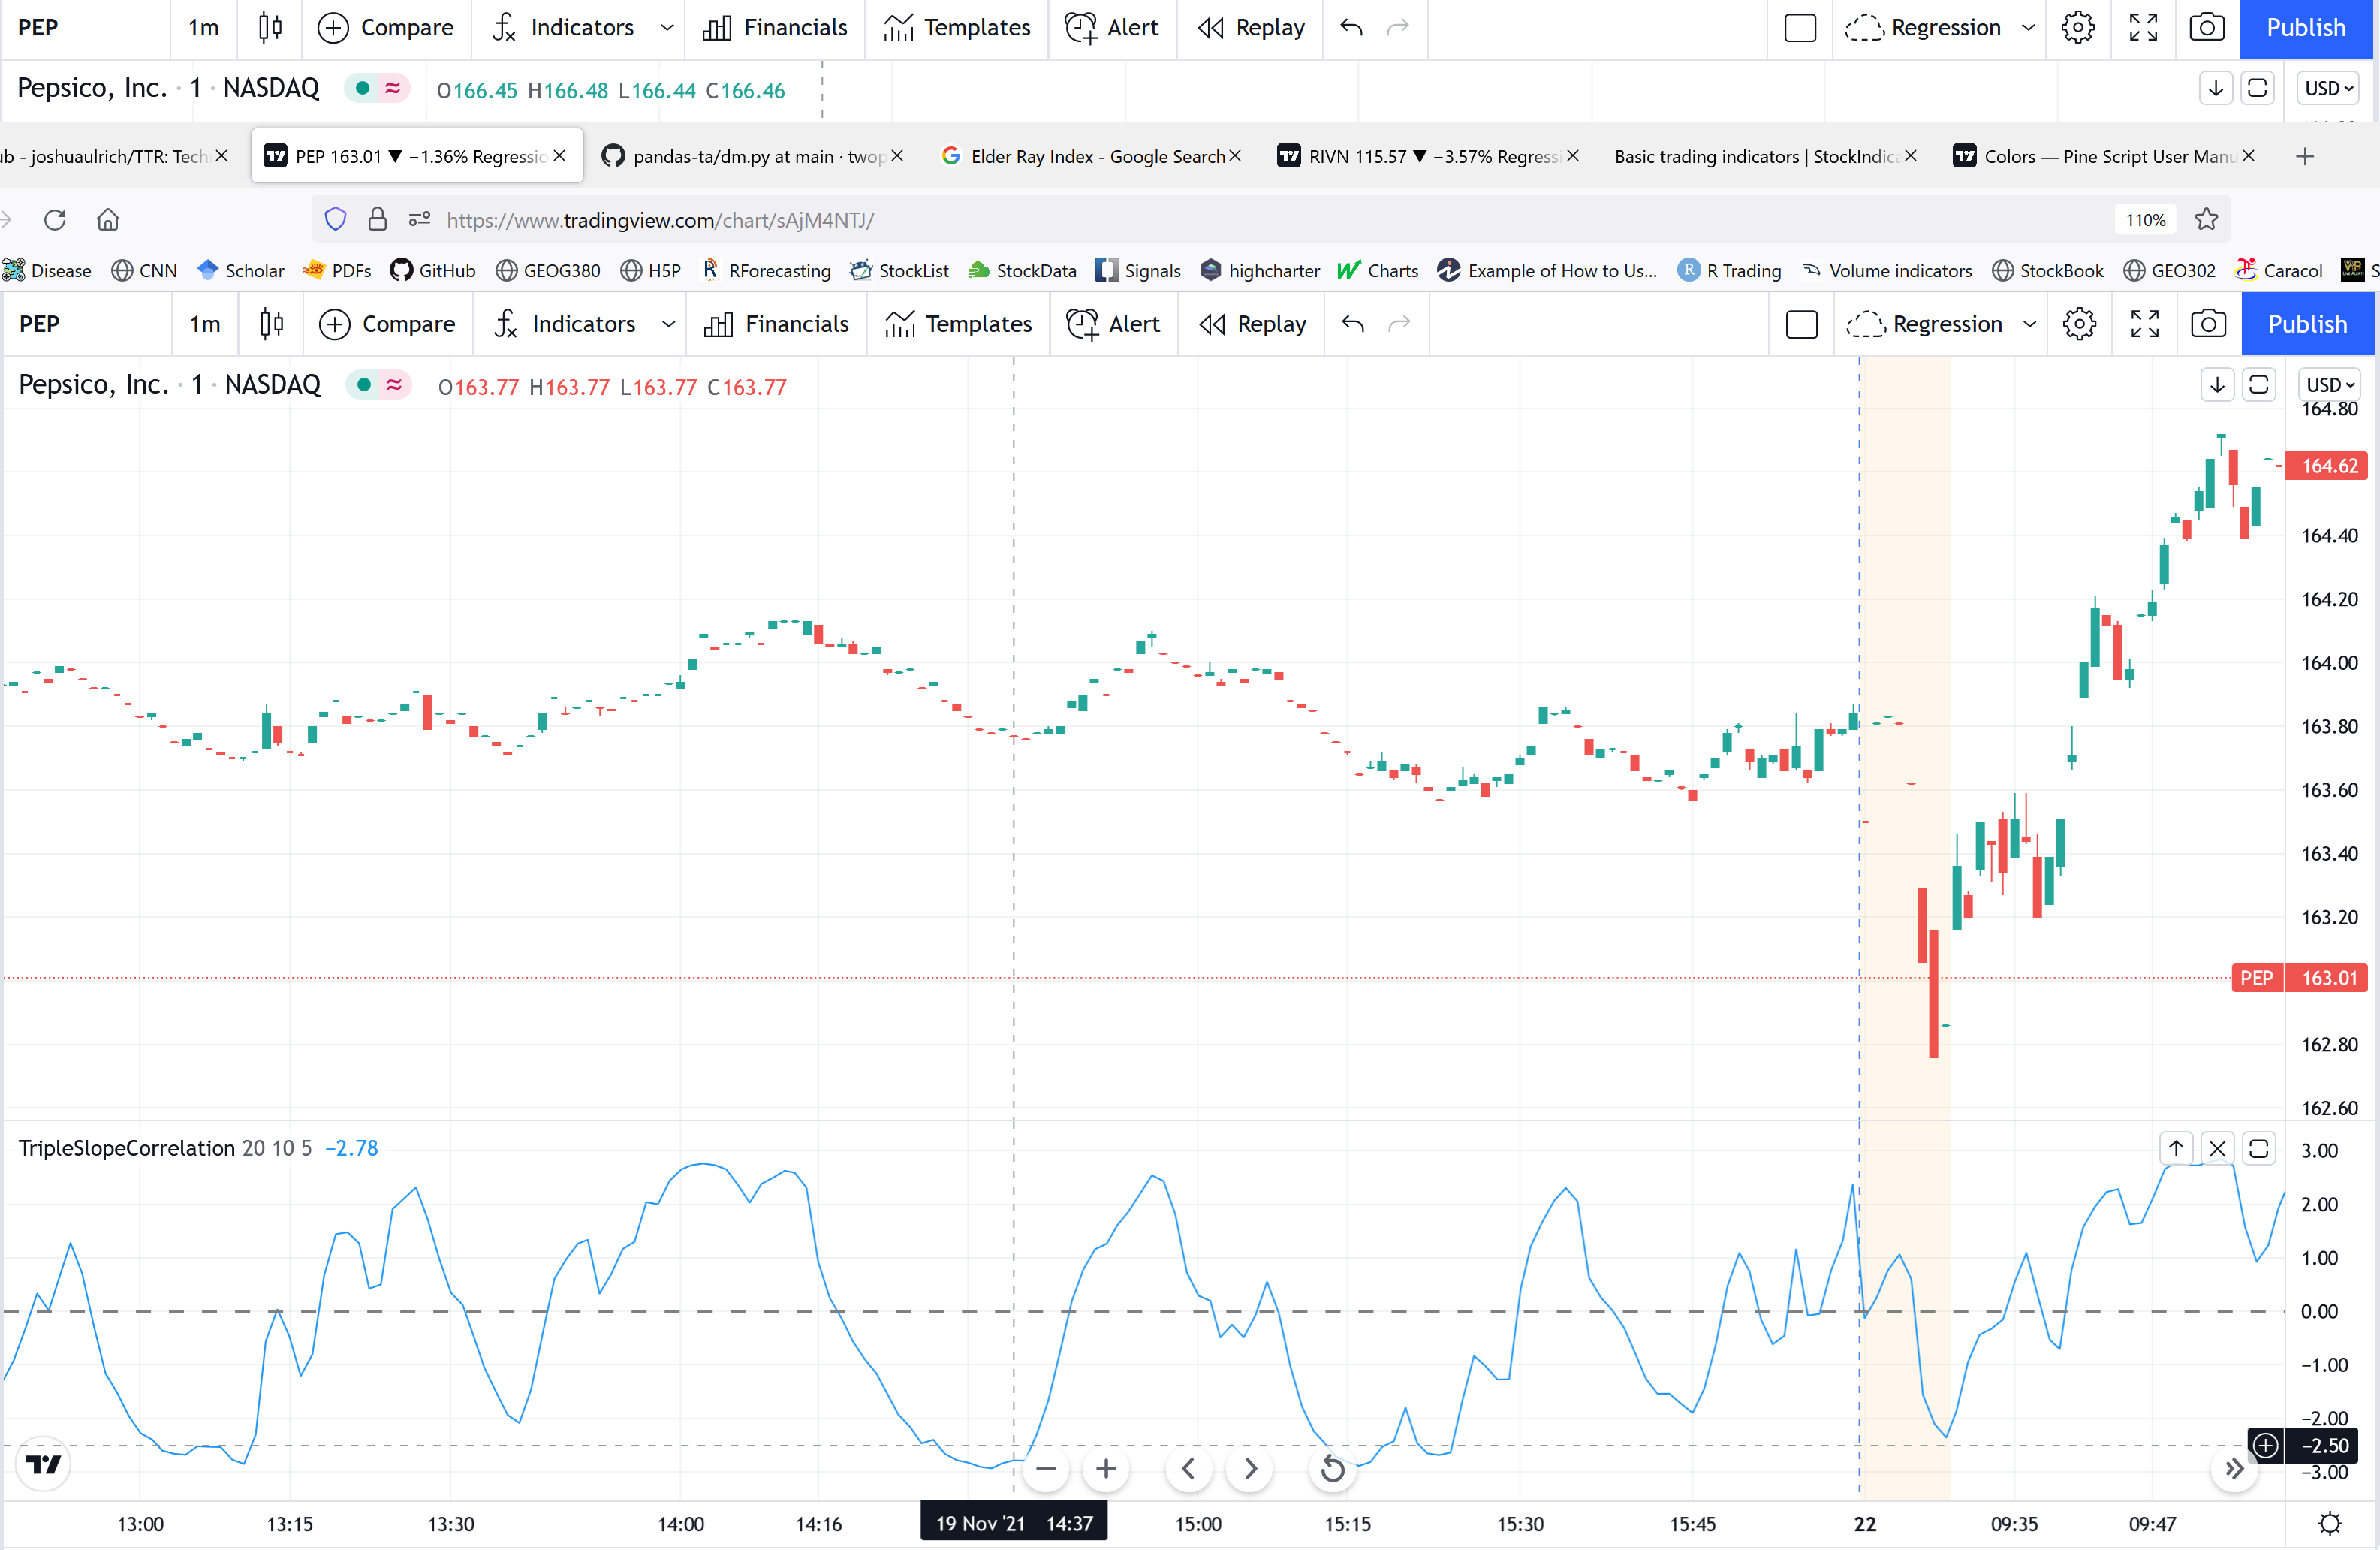Enter fullscreen mode in the main toolbar
Image resolution: width=2380 pixels, height=1550 pixels.
coord(2144,324)
